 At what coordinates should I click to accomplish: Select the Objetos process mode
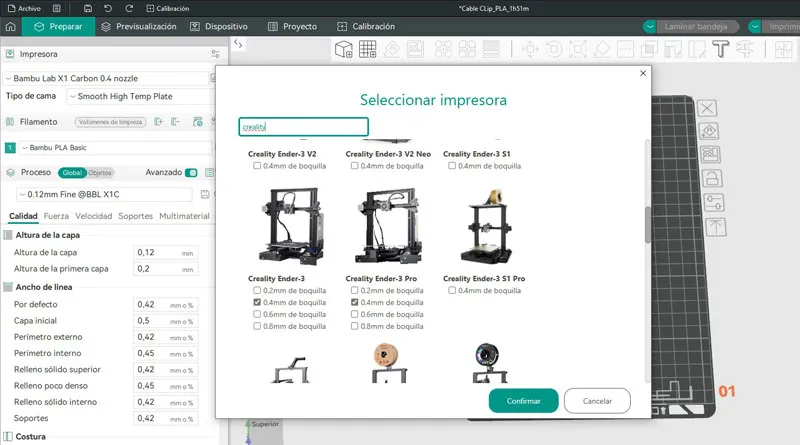pyautogui.click(x=100, y=173)
